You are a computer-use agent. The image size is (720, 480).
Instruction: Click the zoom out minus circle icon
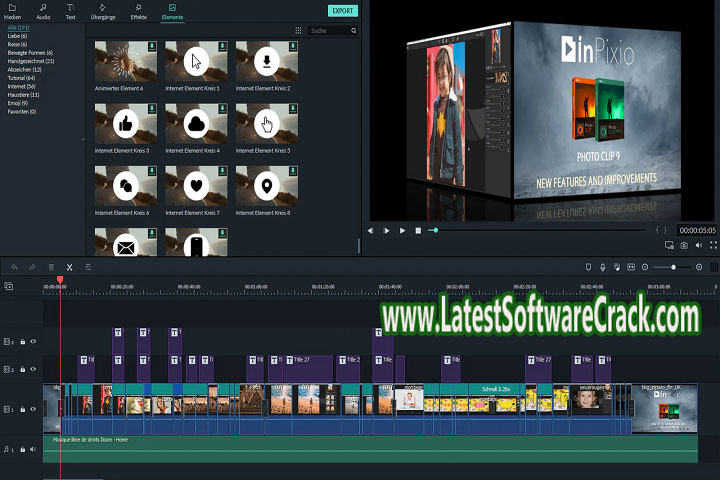(645, 267)
